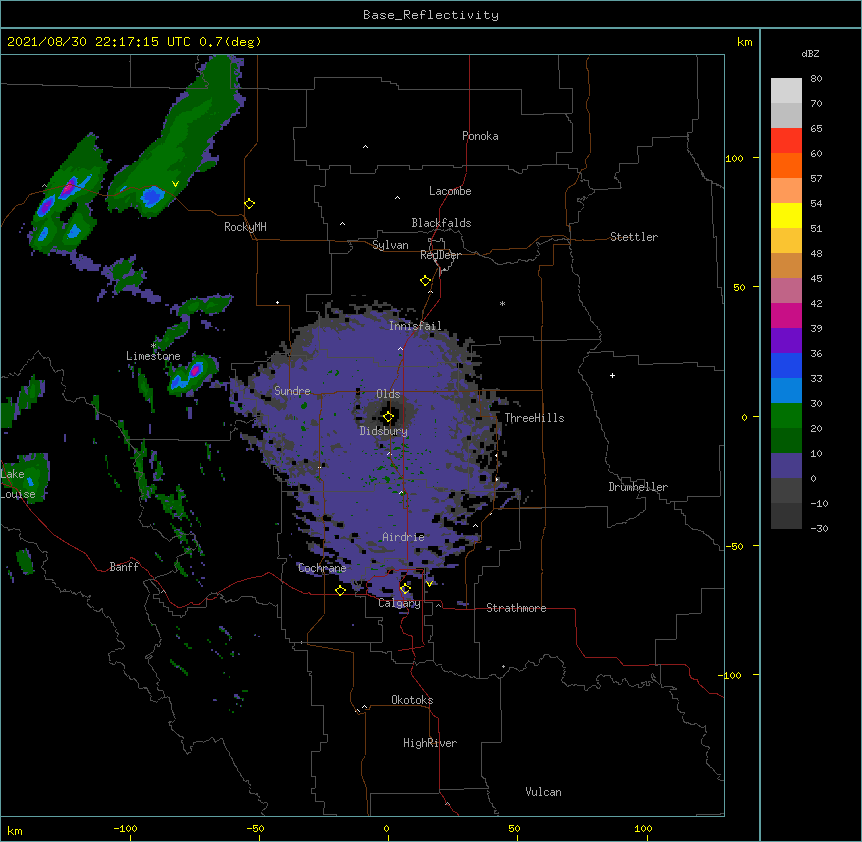Click the Strathmore town label
This screenshot has width=862, height=842.
tap(516, 608)
